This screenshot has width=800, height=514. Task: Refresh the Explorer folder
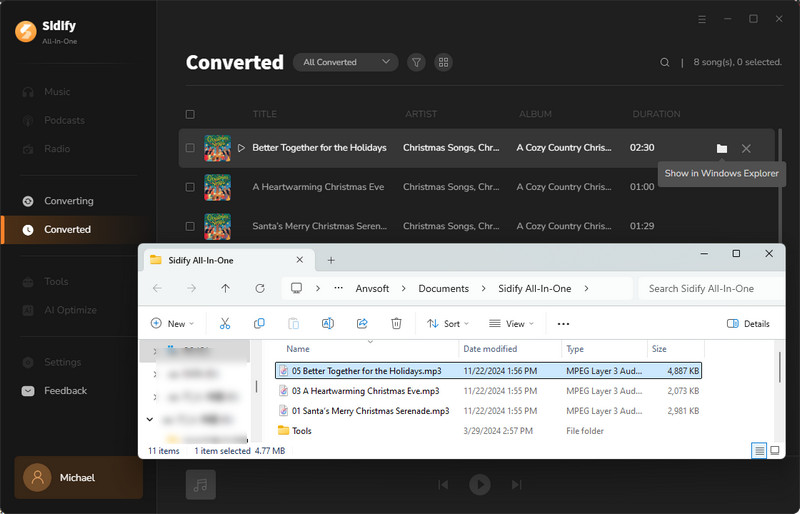coord(260,288)
